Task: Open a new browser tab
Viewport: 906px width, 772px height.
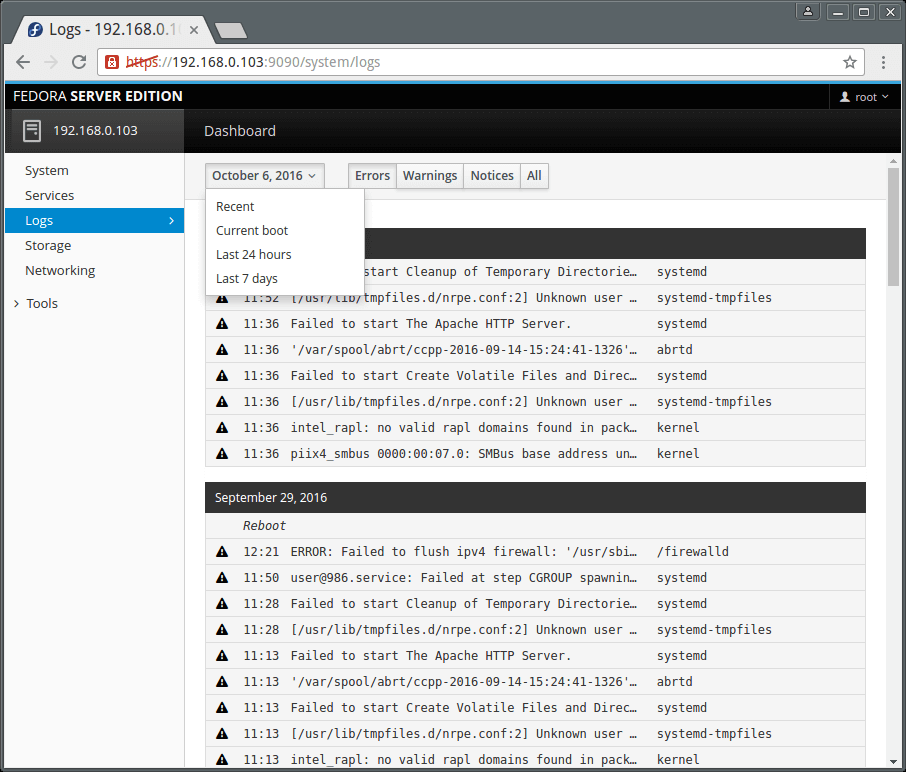Action: pyautogui.click(x=231, y=30)
